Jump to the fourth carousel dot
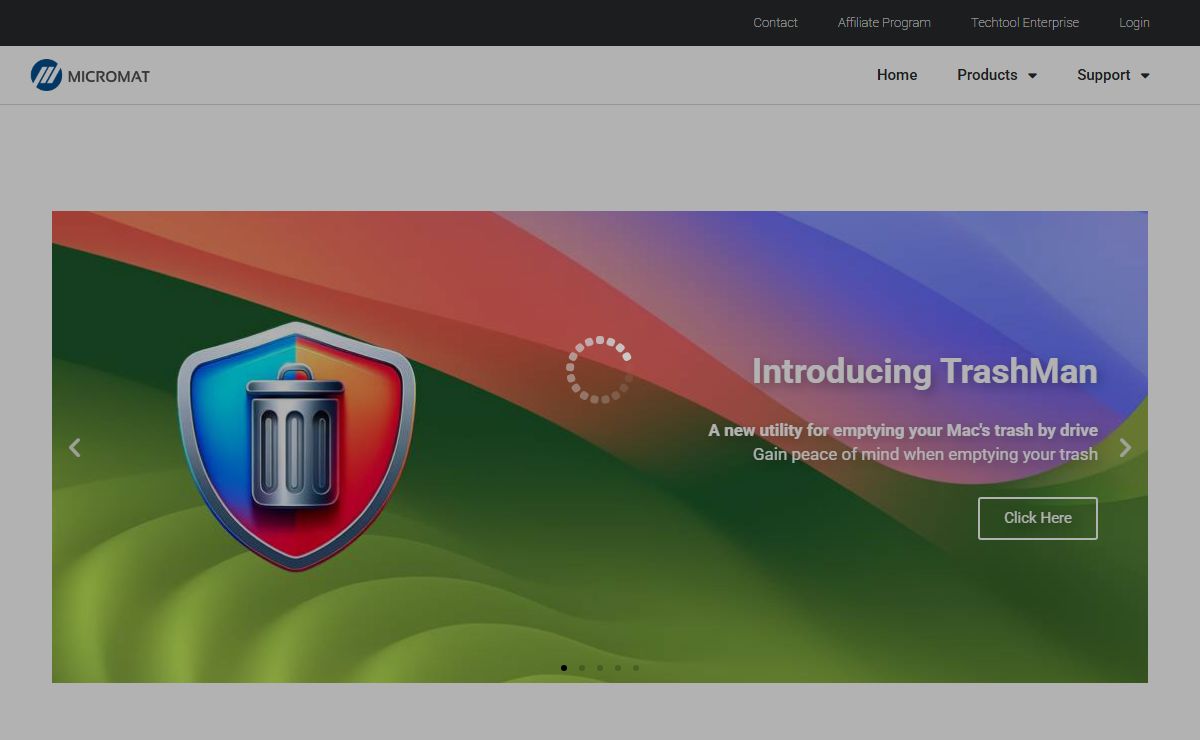 tap(618, 668)
